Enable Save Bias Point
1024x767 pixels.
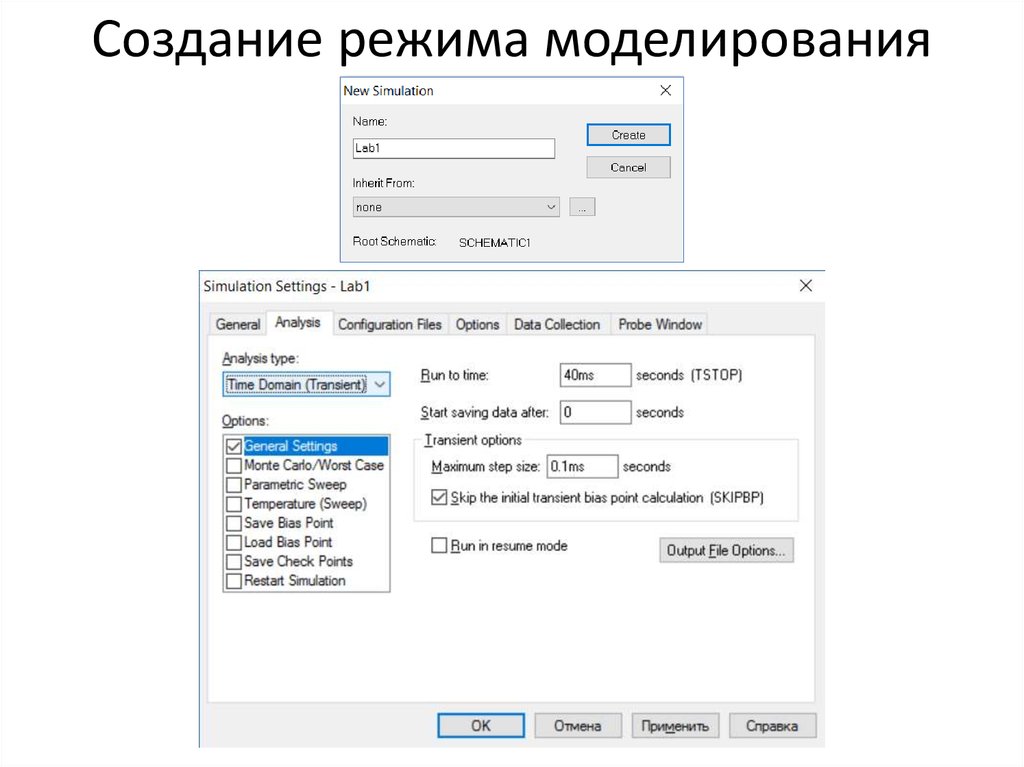tap(233, 522)
